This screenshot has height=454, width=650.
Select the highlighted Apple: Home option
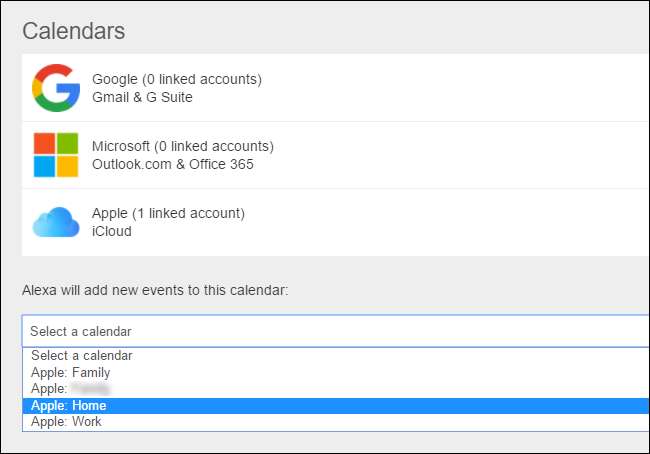(x=68, y=405)
